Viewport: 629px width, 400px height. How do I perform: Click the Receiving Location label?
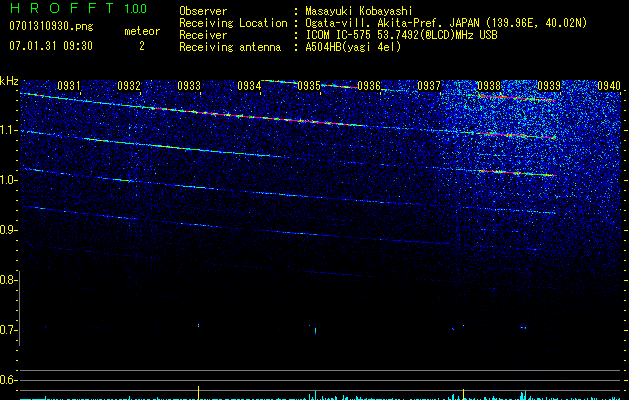(233, 23)
